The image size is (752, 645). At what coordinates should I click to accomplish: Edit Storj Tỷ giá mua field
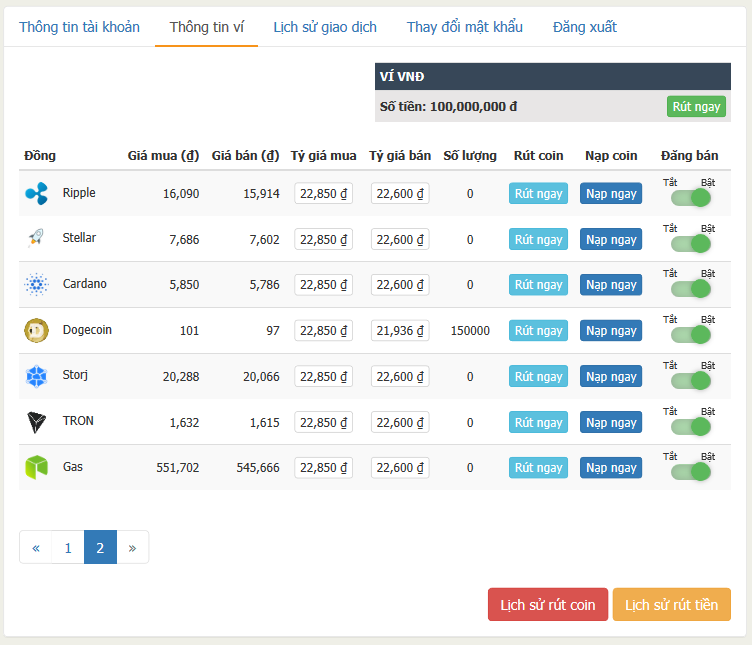point(323,376)
